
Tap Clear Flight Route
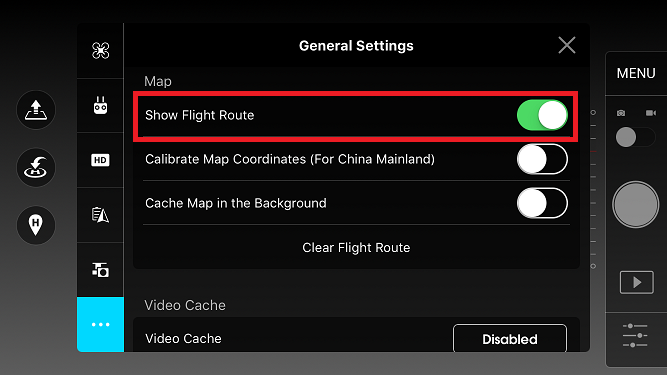pyautogui.click(x=356, y=247)
